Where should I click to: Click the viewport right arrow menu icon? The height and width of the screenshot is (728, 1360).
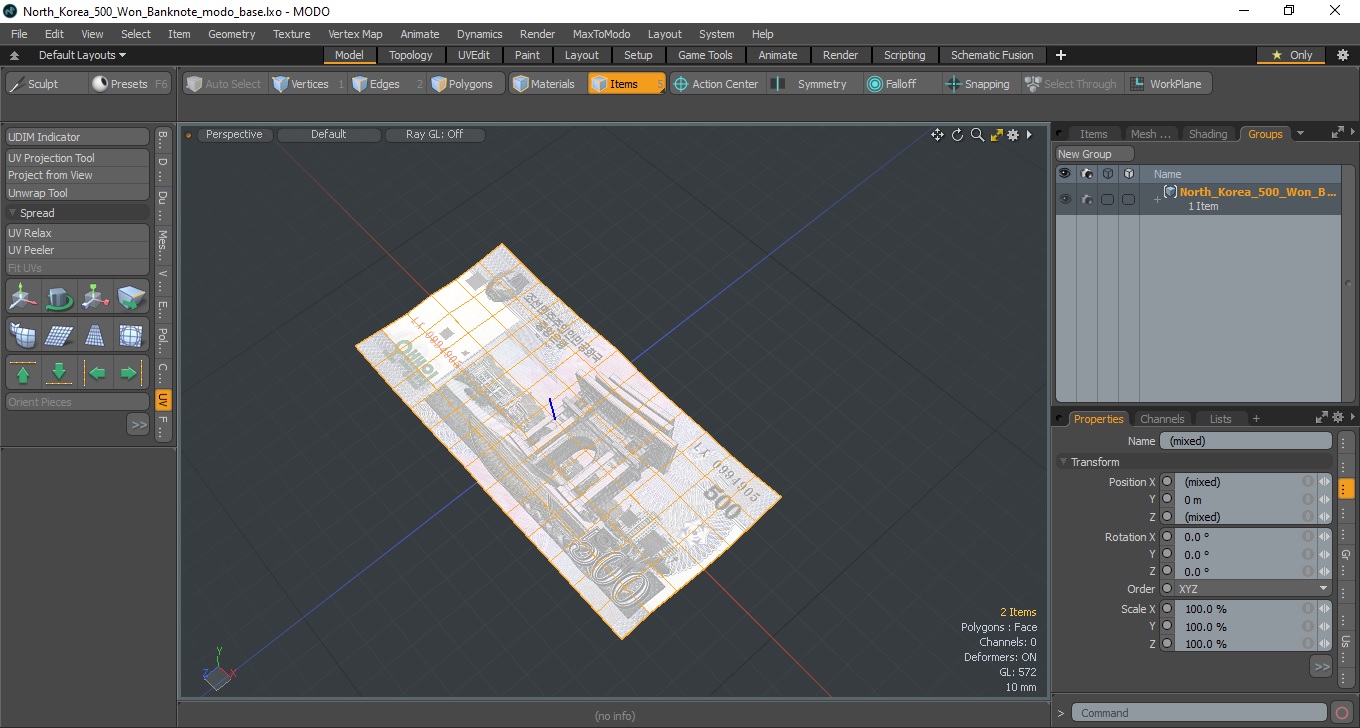(x=1029, y=135)
